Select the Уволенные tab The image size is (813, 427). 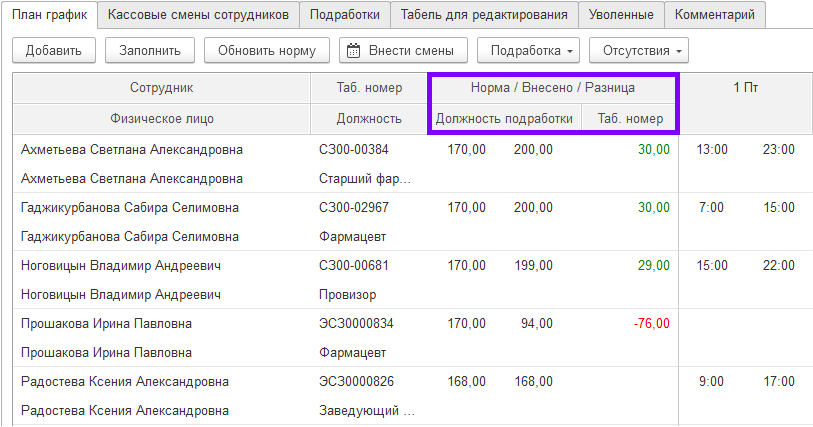click(x=621, y=15)
